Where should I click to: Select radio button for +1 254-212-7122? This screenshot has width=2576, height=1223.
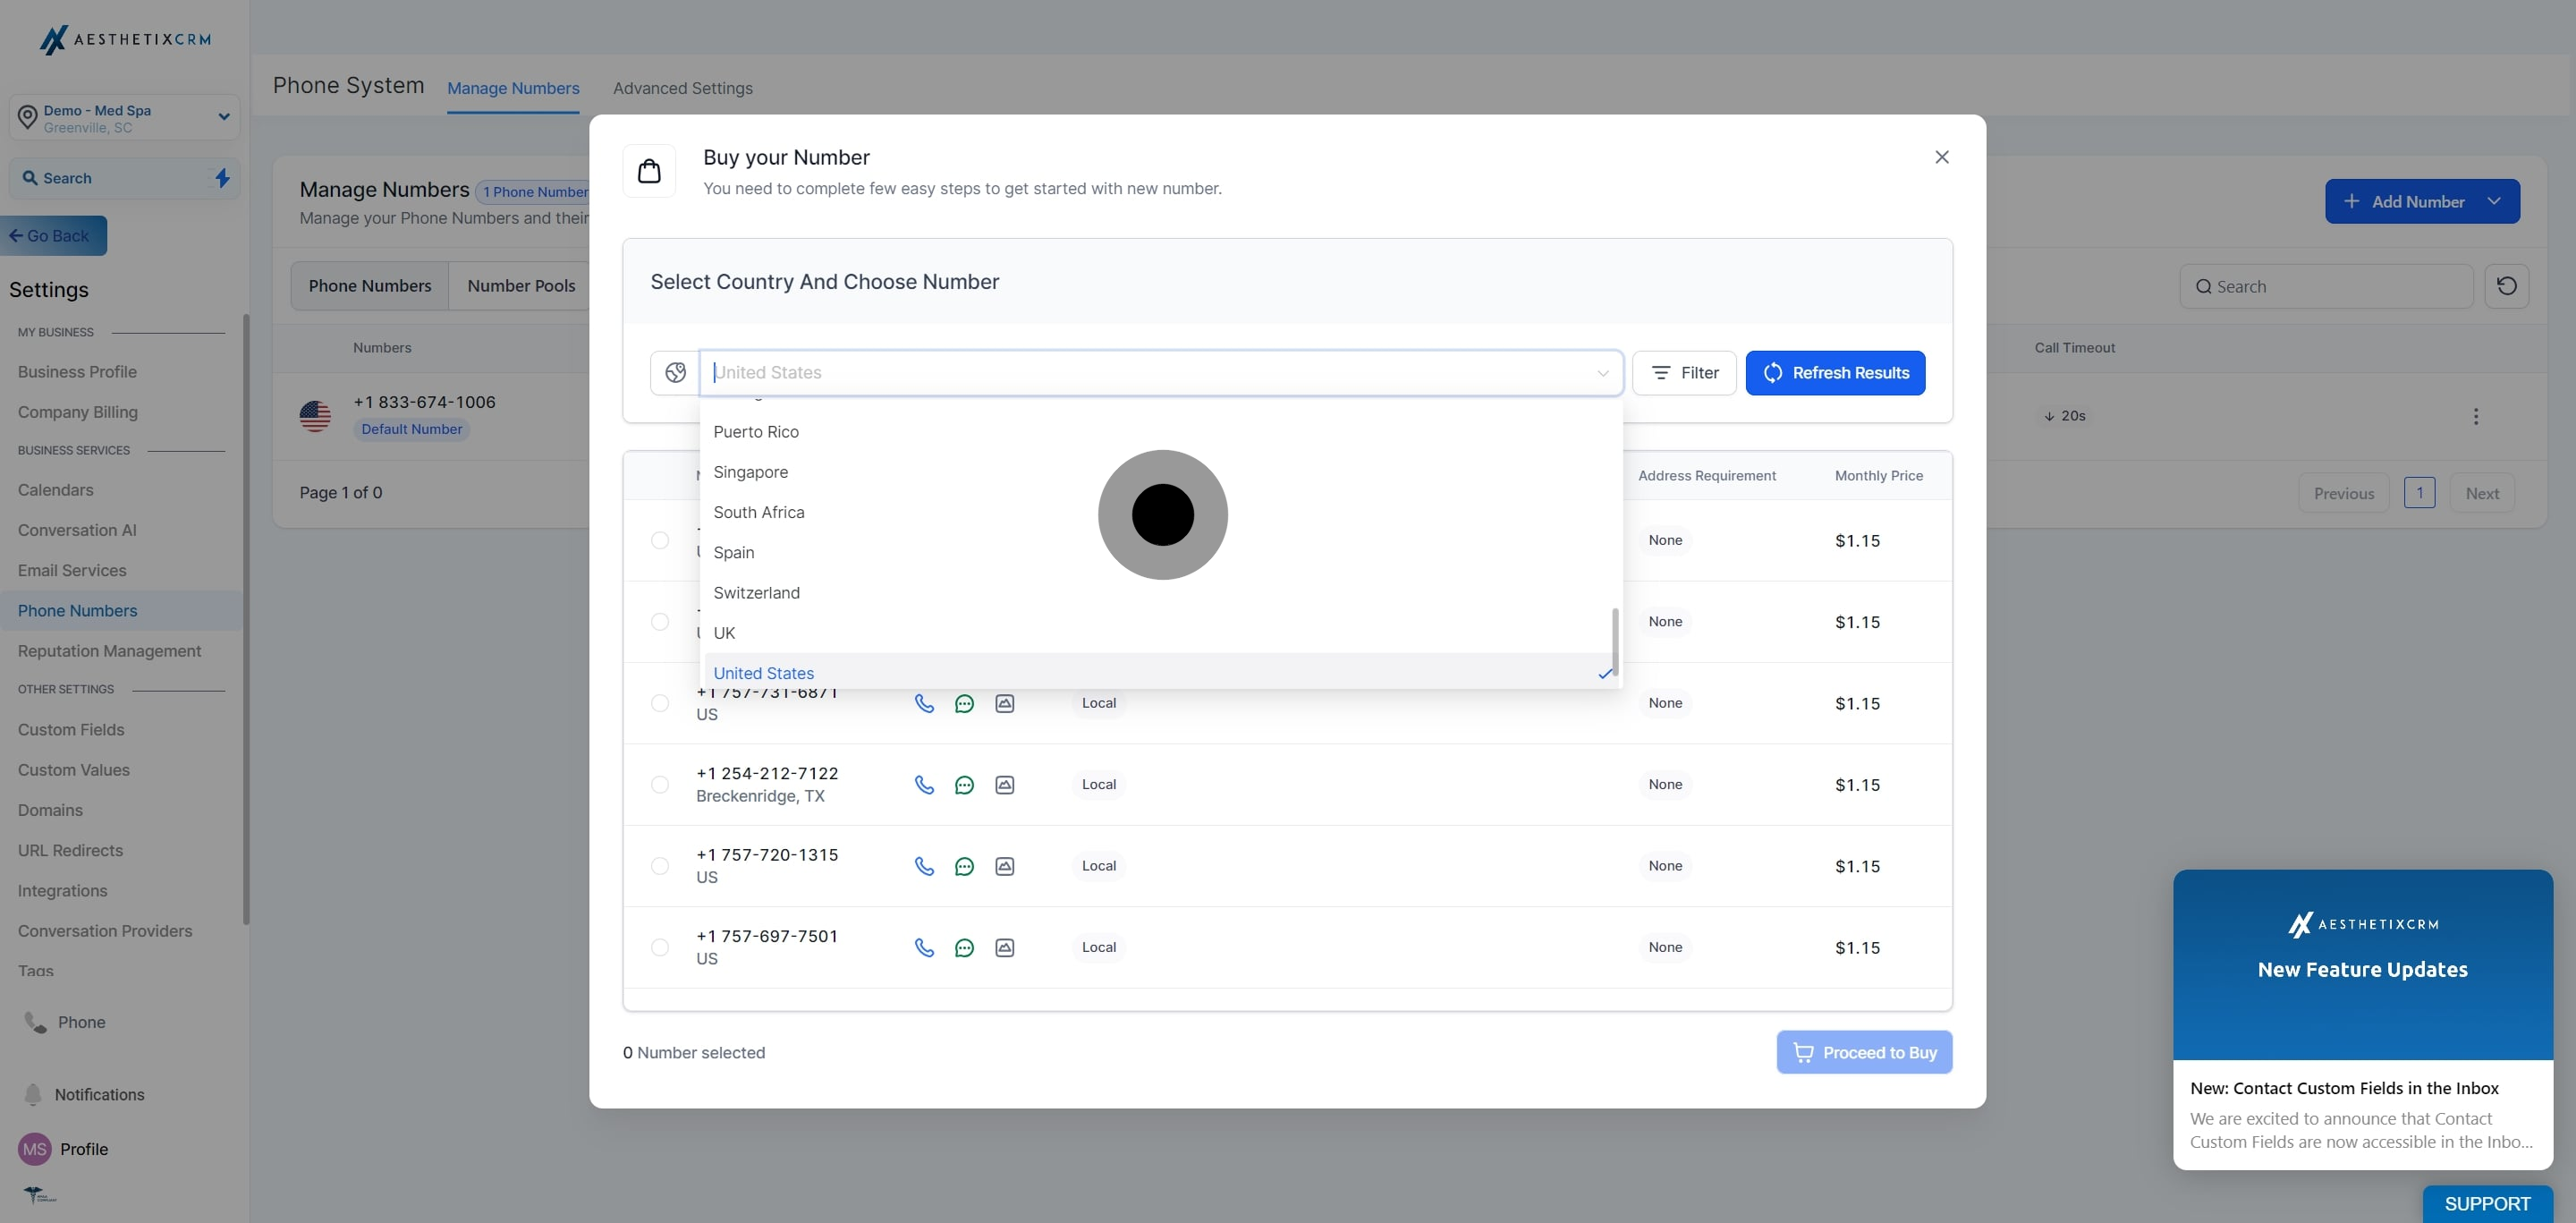click(x=660, y=785)
